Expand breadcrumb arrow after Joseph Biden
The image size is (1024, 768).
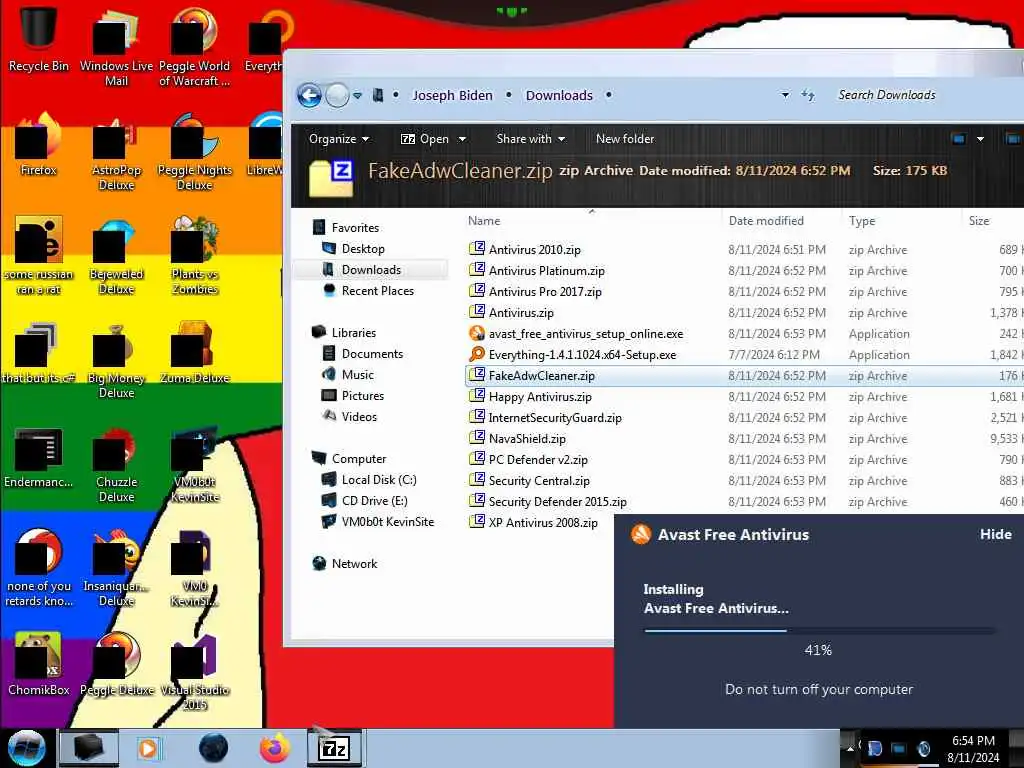(509, 95)
